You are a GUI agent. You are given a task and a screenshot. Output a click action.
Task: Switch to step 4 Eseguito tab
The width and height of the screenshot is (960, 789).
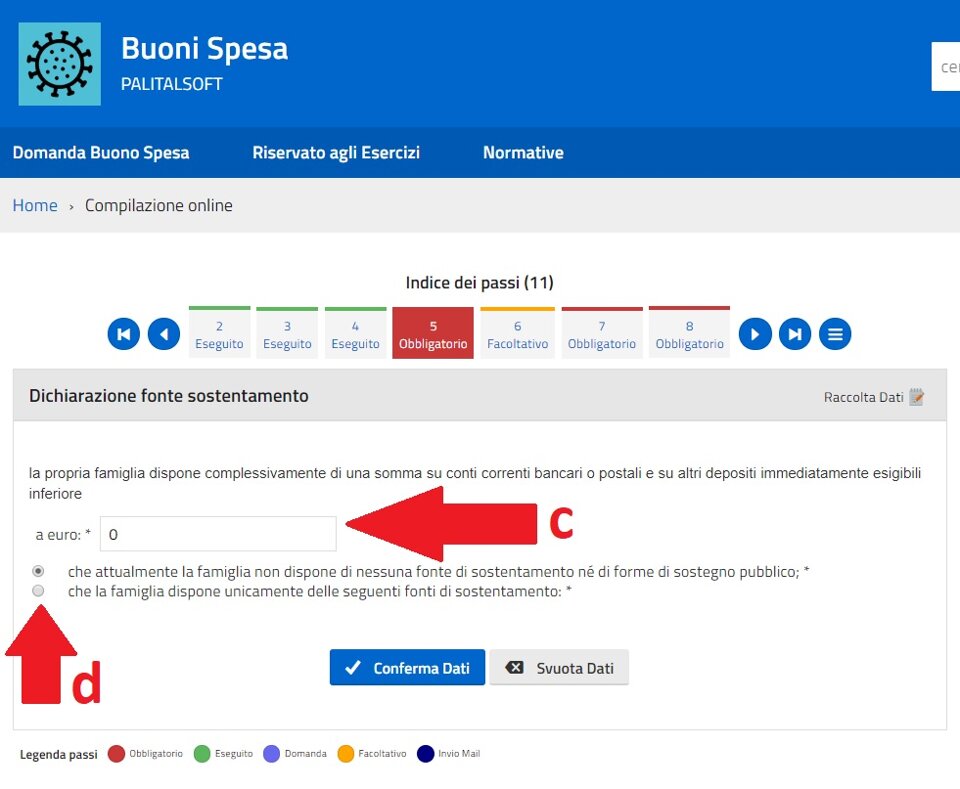(x=355, y=334)
